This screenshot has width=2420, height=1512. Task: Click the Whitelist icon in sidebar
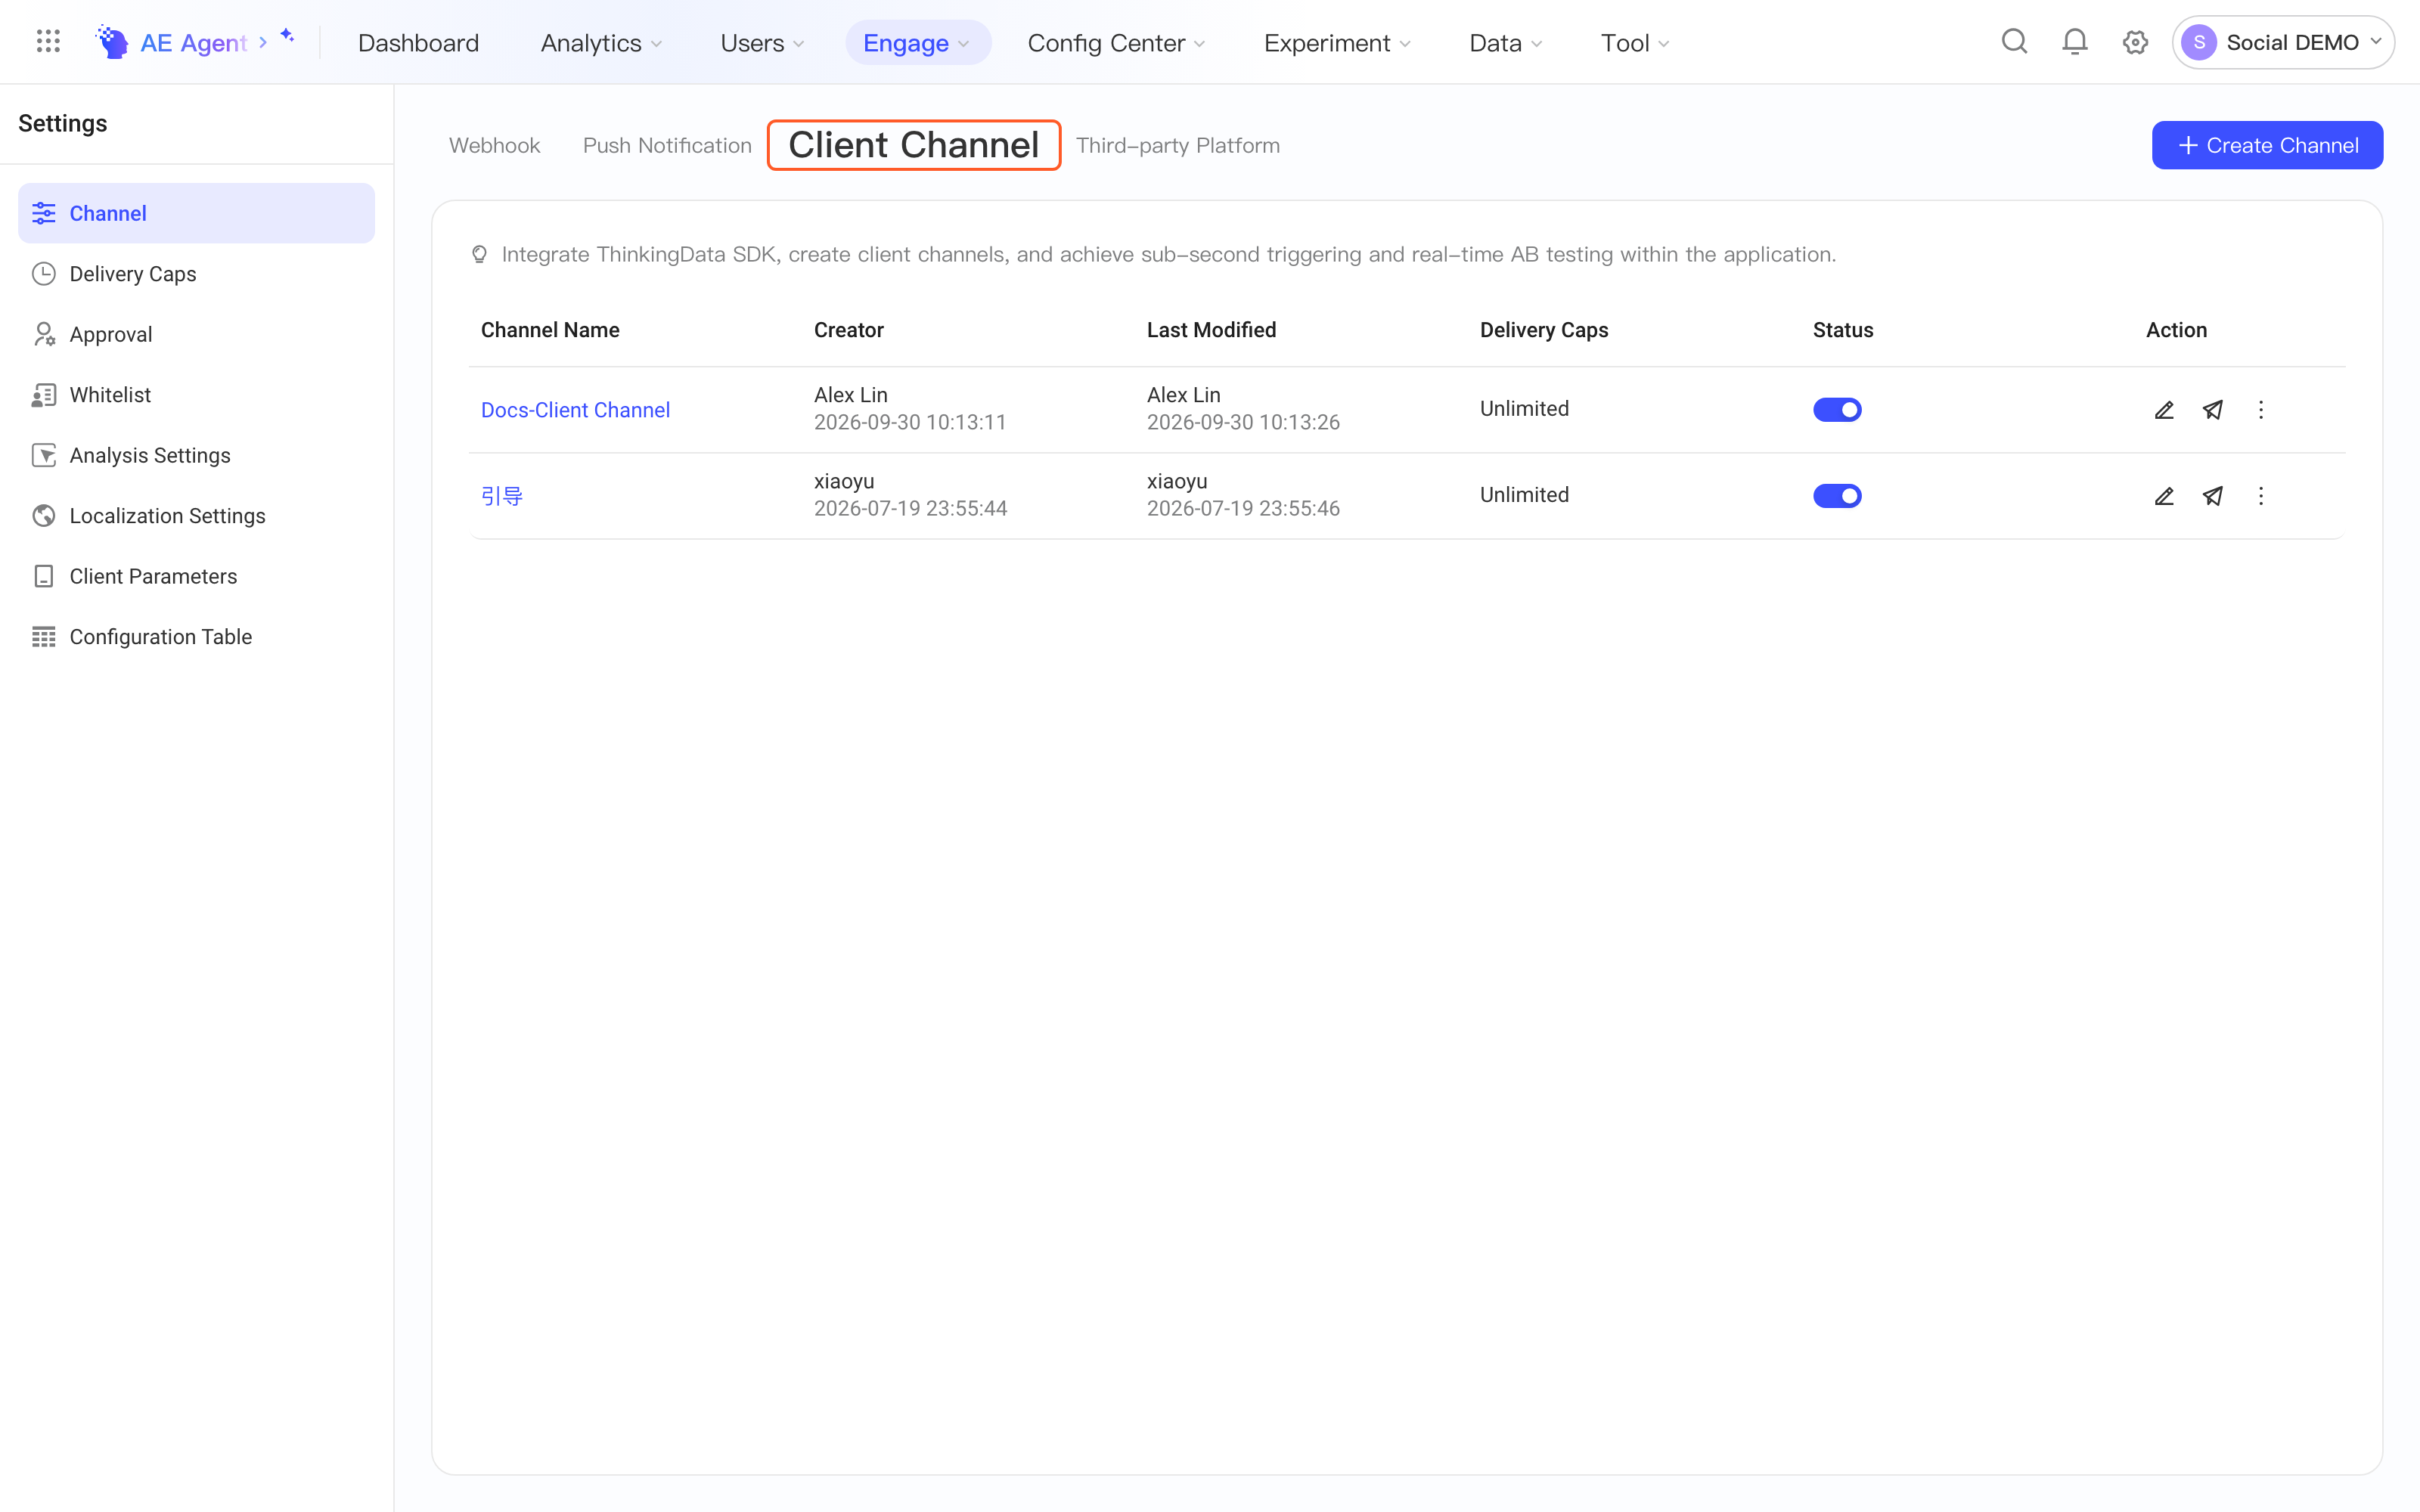[44, 395]
